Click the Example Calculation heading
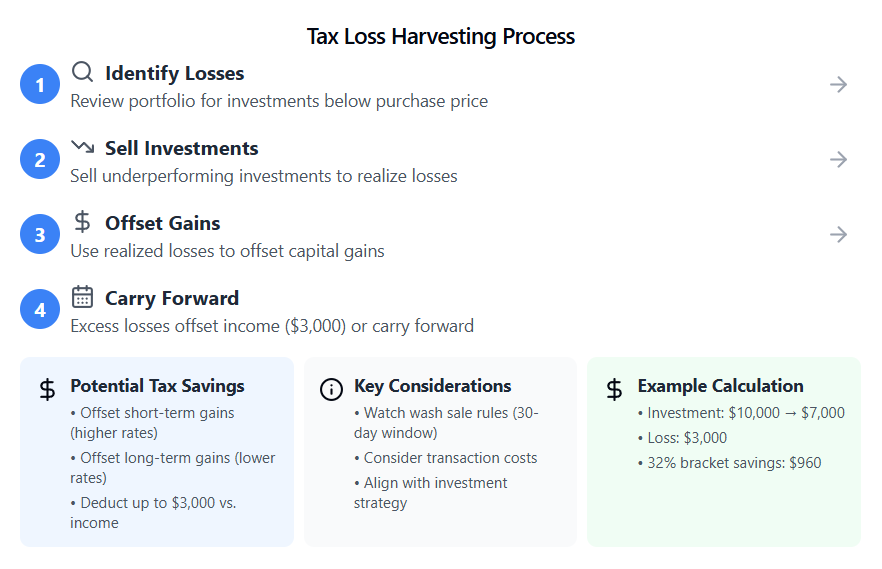This screenshot has width=882, height=569. point(720,386)
